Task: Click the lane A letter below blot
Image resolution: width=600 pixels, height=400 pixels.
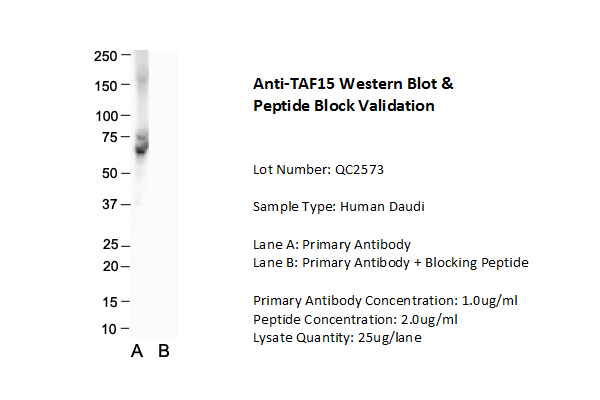Action: tap(138, 351)
